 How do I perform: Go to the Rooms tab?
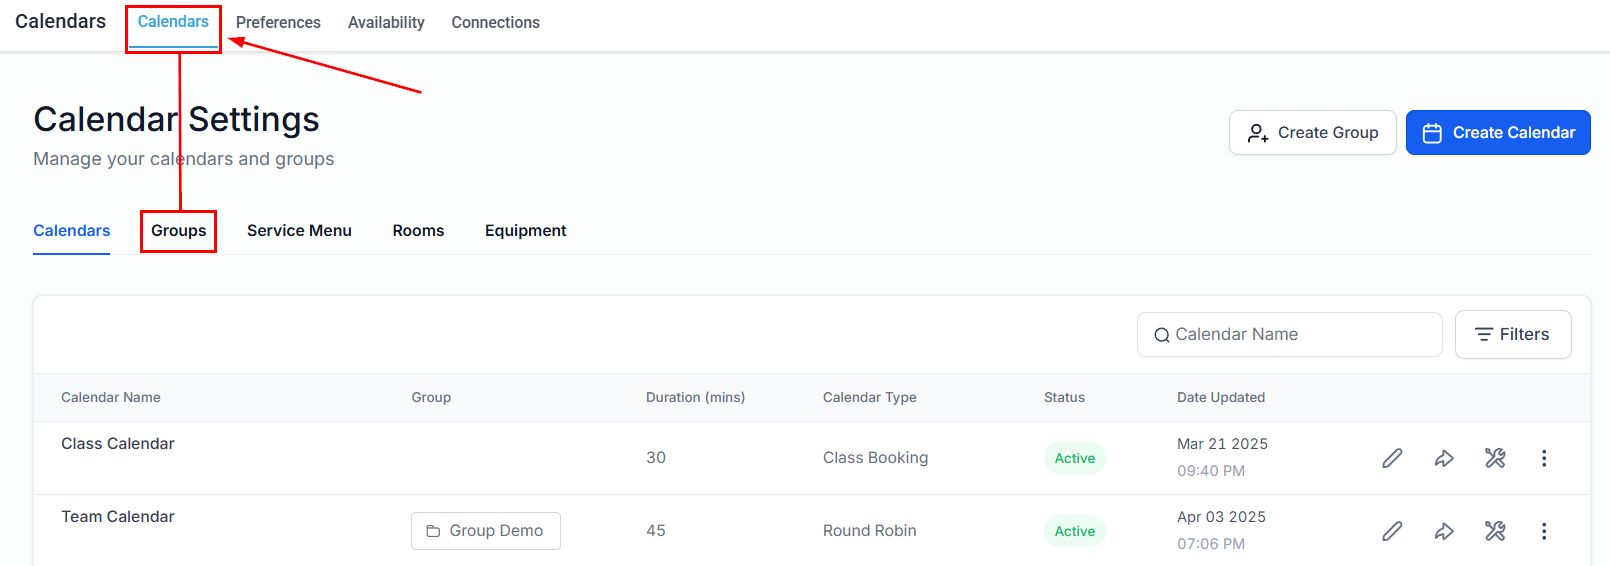pos(418,231)
